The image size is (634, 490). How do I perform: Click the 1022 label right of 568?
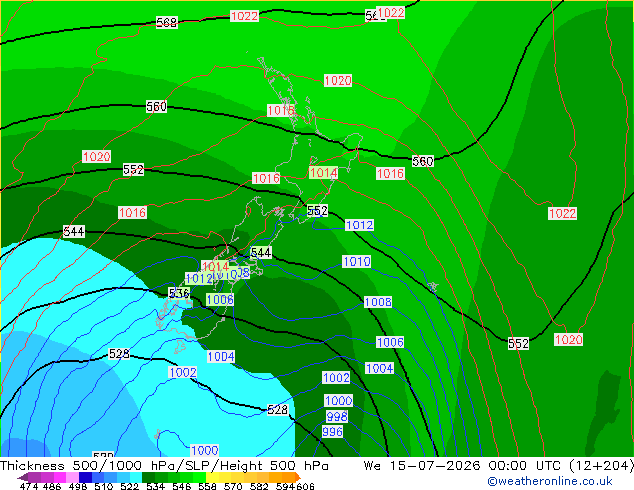[244, 16]
